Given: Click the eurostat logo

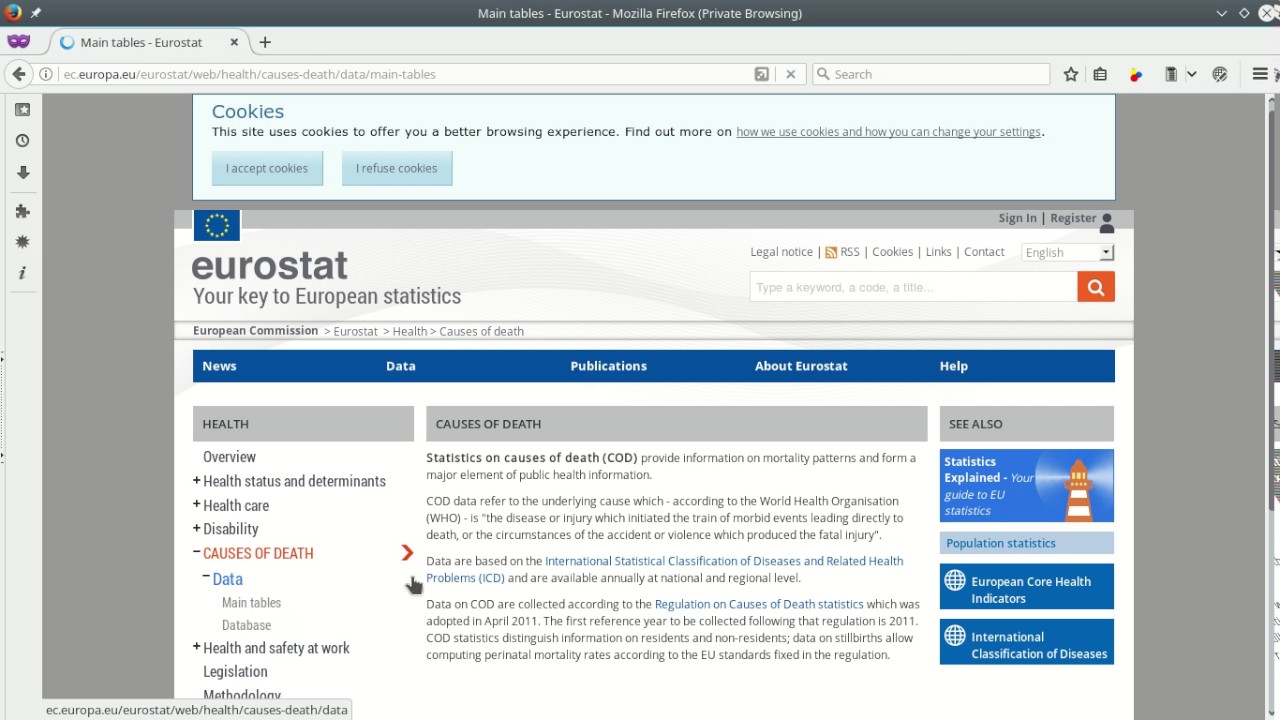Looking at the screenshot, I should [x=270, y=265].
